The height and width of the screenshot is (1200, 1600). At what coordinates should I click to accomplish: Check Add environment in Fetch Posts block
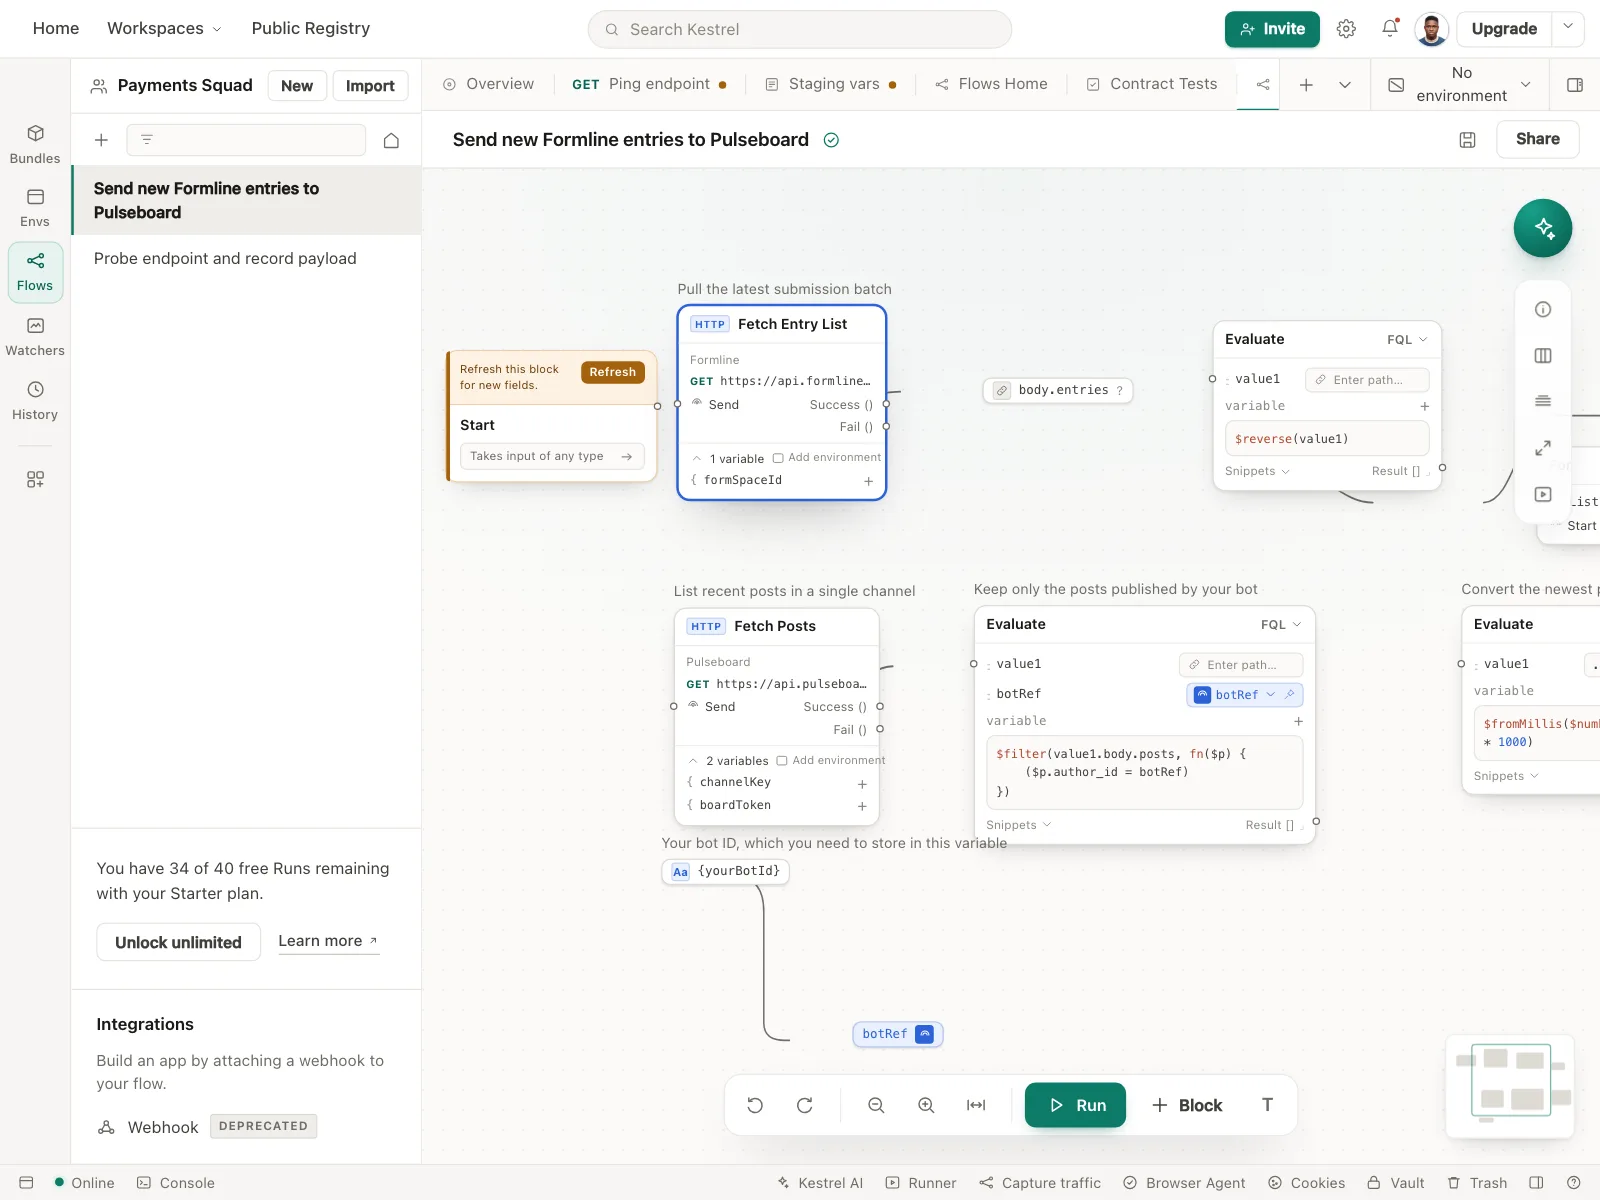tap(782, 761)
